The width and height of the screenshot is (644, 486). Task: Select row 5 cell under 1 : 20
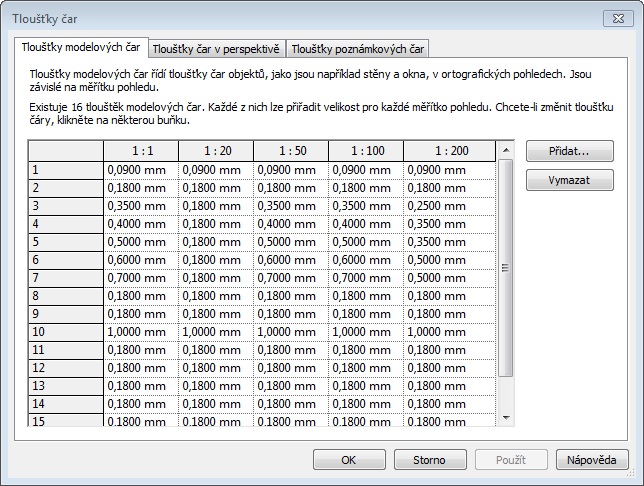click(x=216, y=242)
